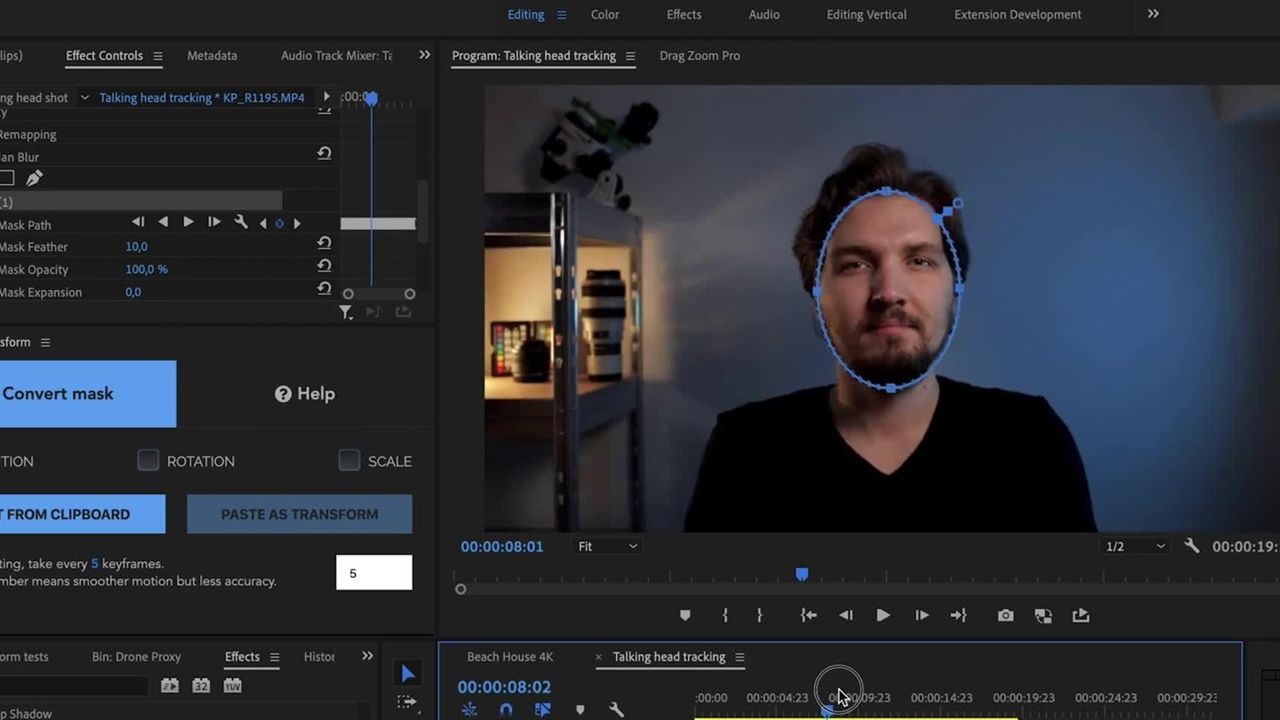Add a marker in the program monitor
The width and height of the screenshot is (1280, 720).
click(x=685, y=615)
